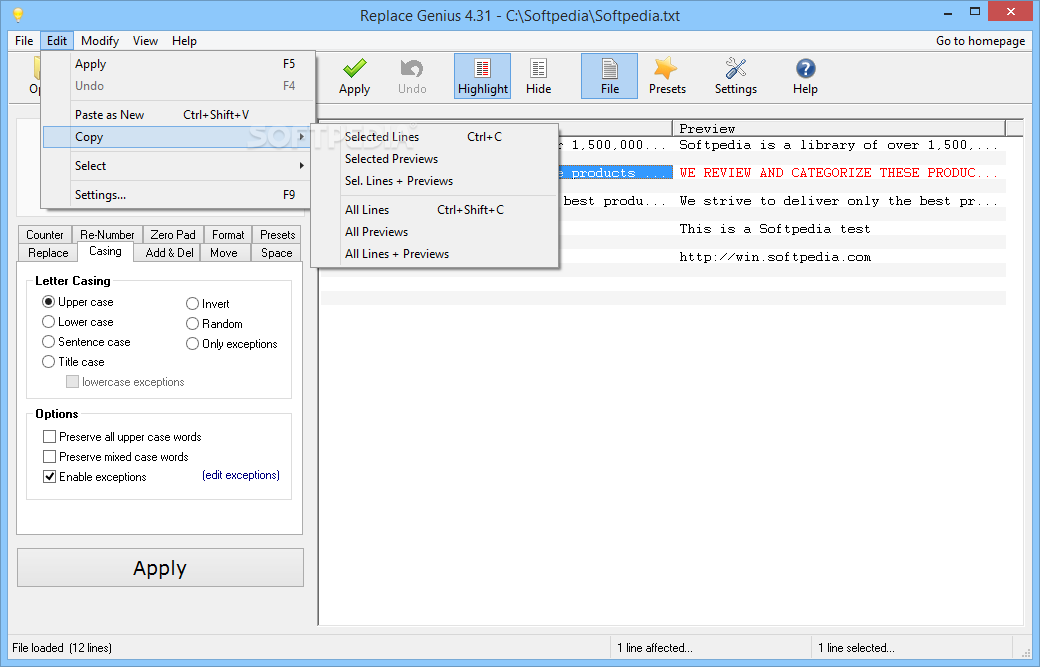Select Invert radio button

click(x=192, y=304)
